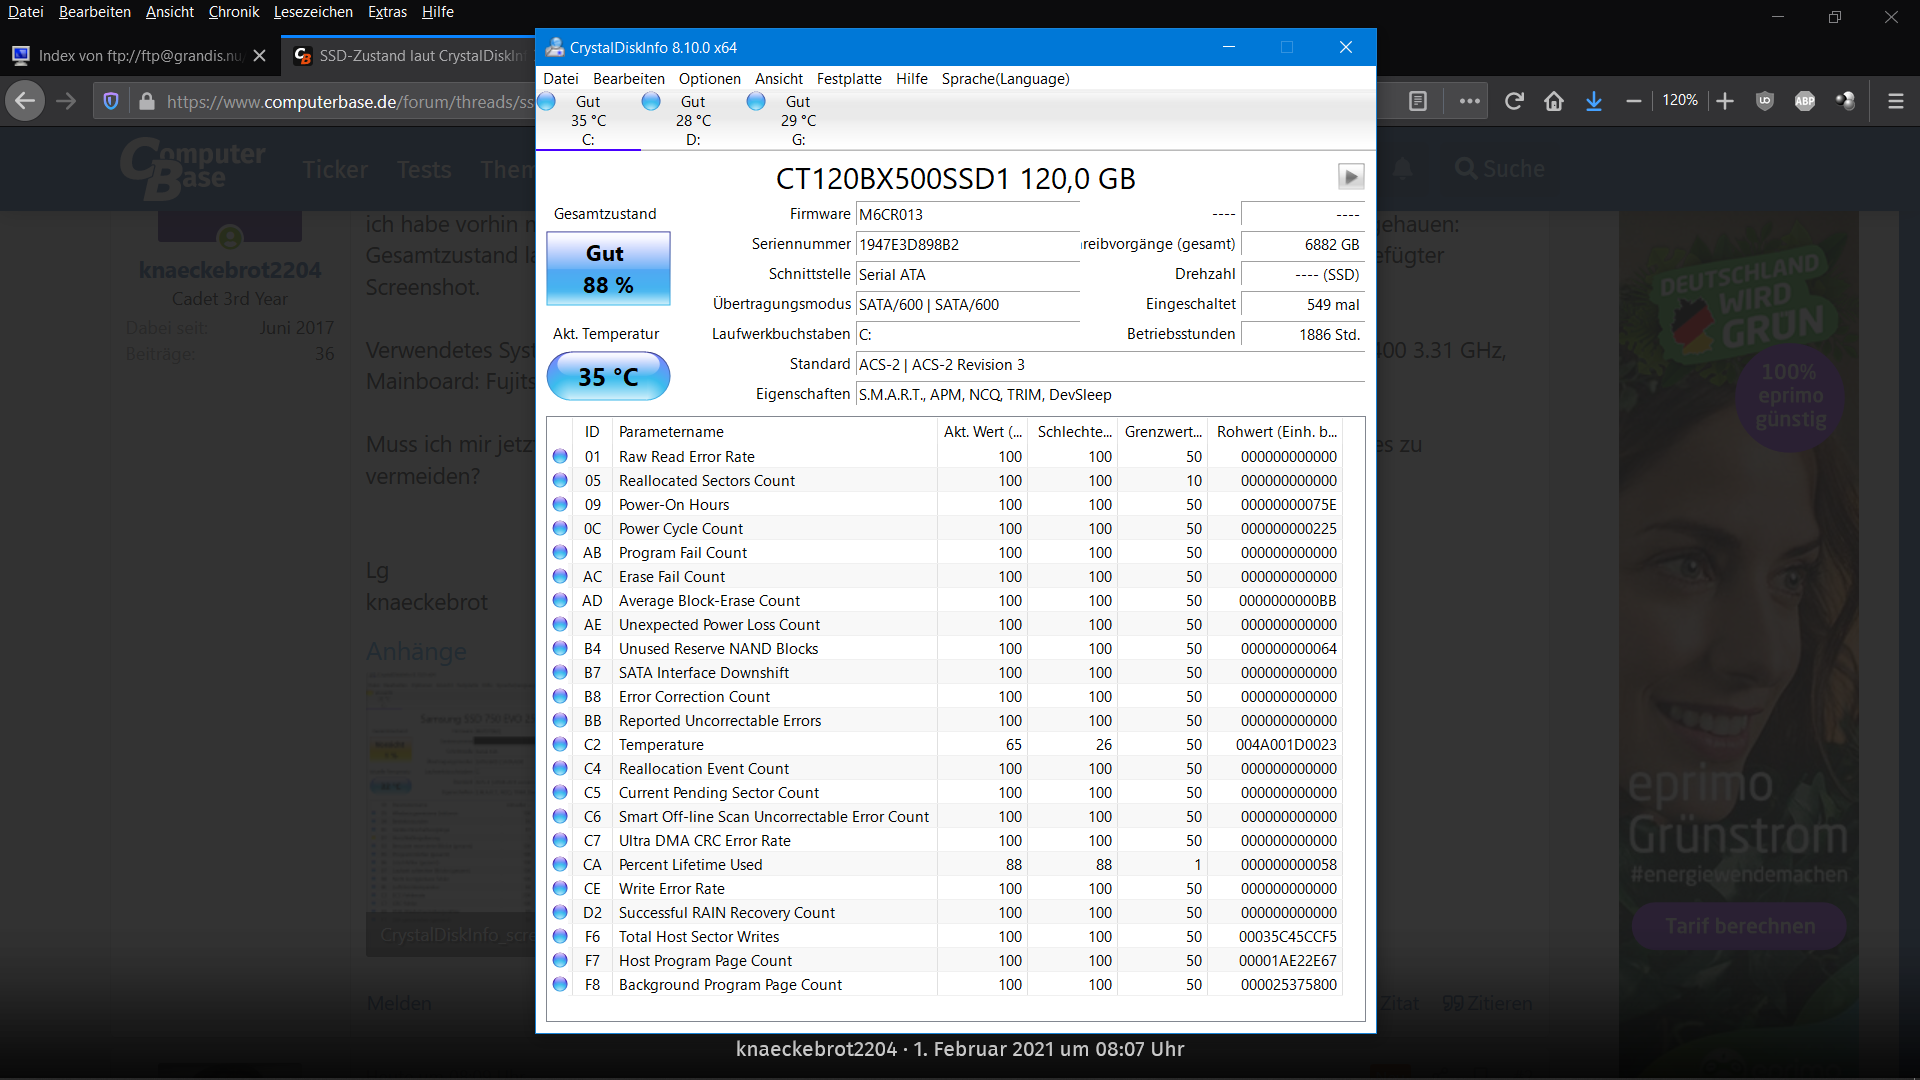Viewport: 1920px width, 1080px height.
Task: Open the Sprache(Language) menu
Action: [x=1005, y=79]
